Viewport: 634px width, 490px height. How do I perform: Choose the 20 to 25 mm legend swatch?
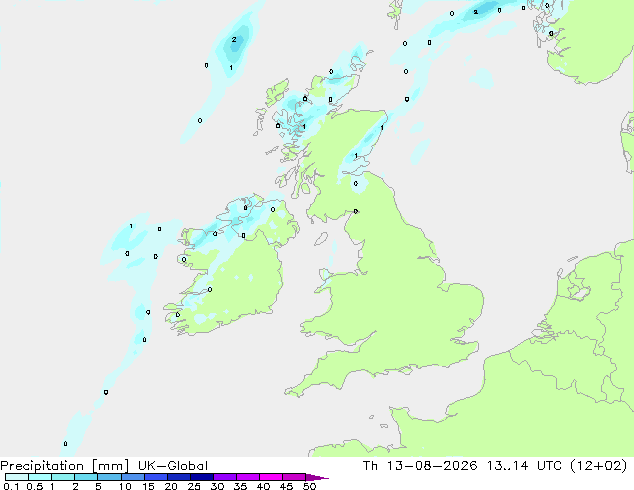click(x=179, y=477)
